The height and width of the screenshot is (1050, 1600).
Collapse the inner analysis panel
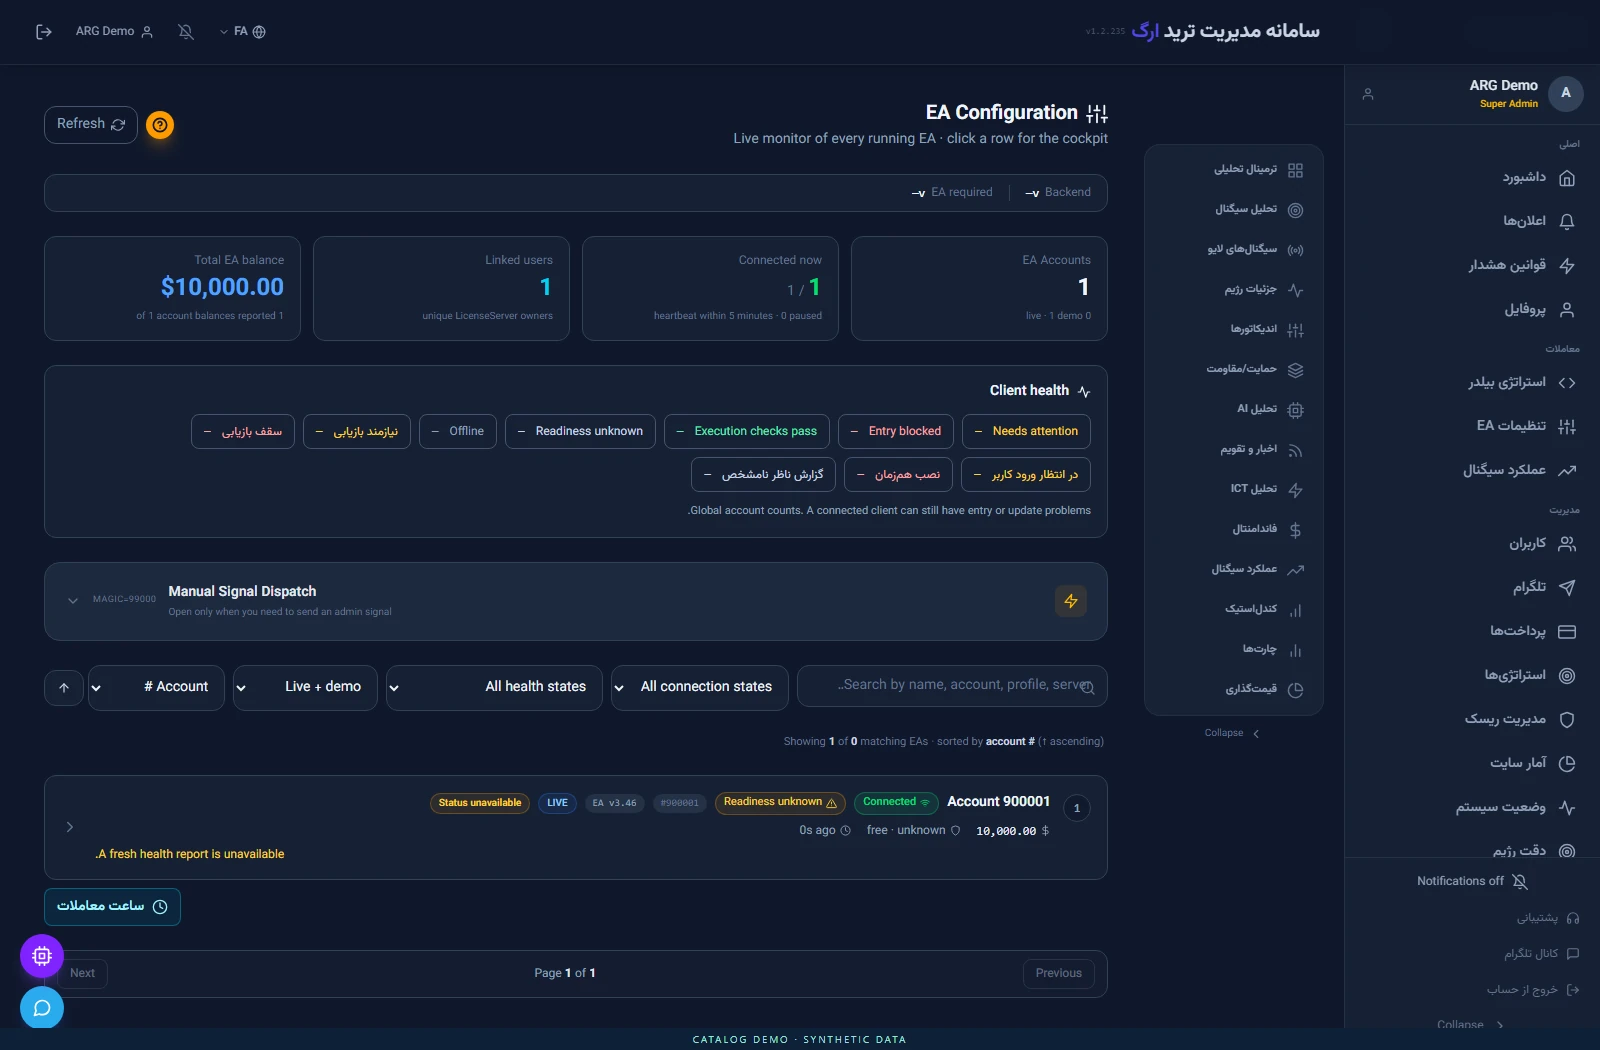click(1232, 734)
